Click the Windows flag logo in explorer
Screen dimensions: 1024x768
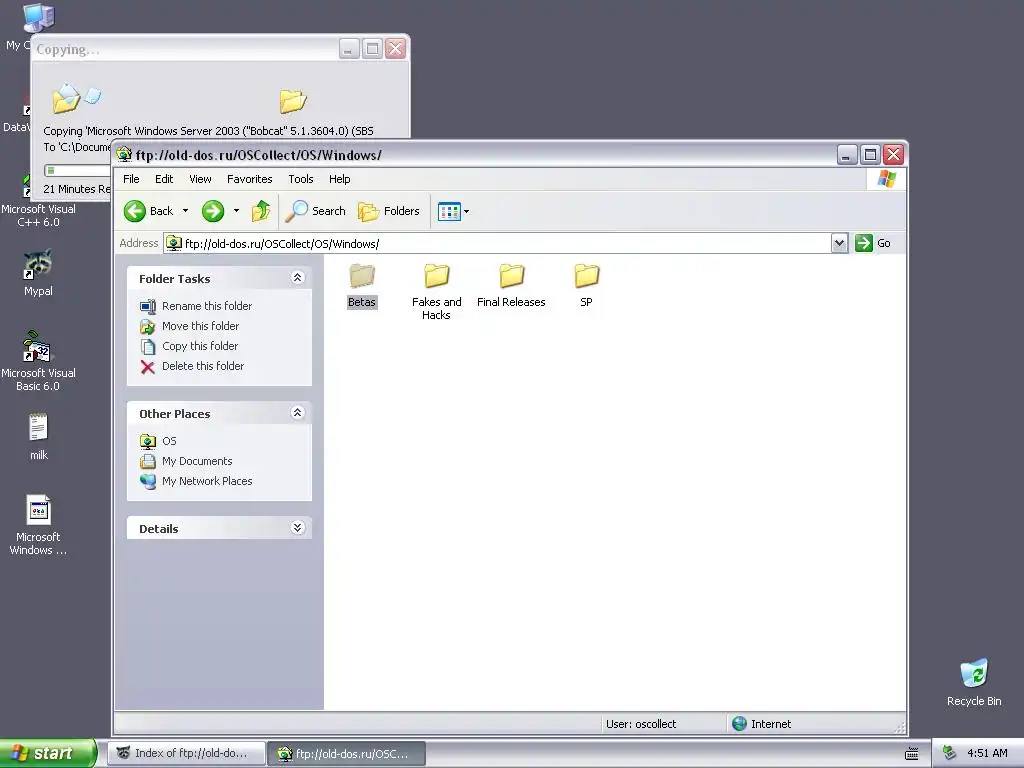point(886,179)
